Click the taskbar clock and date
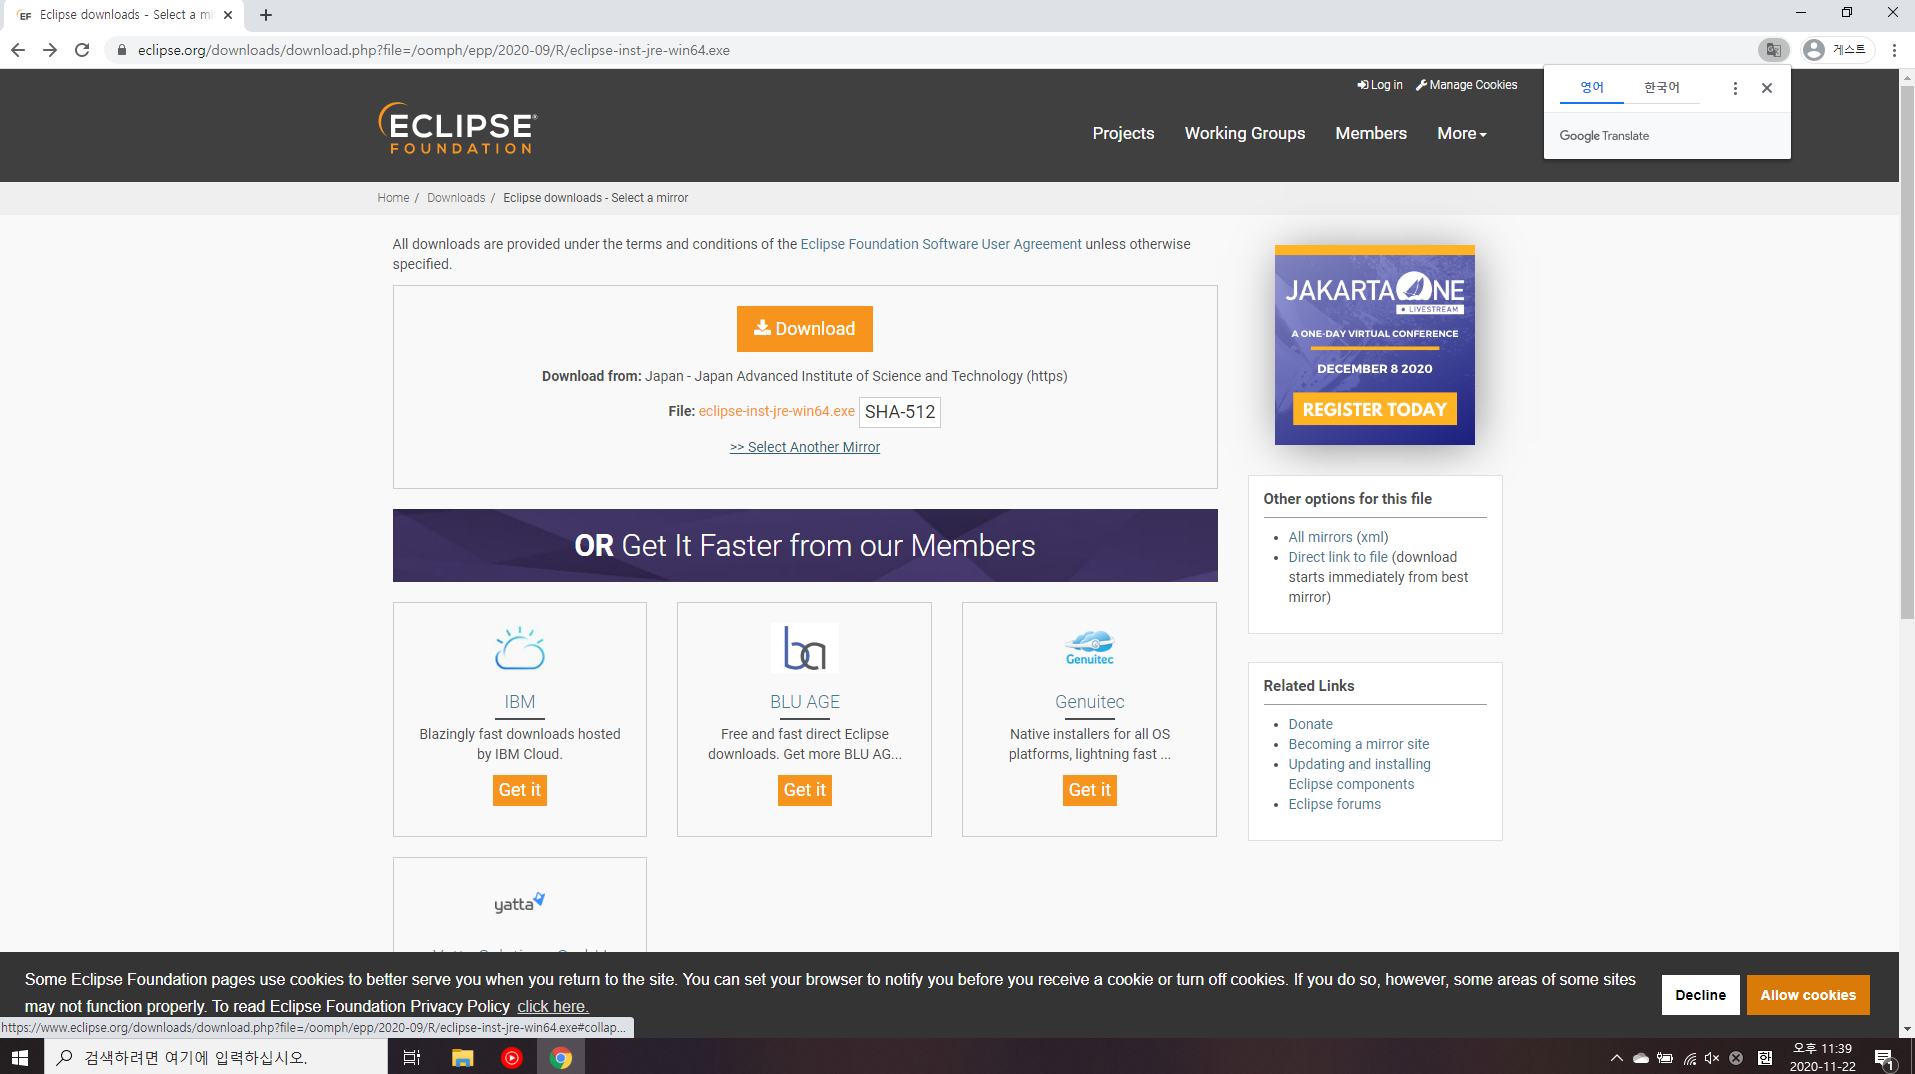1915x1074 pixels. coord(1822,1057)
